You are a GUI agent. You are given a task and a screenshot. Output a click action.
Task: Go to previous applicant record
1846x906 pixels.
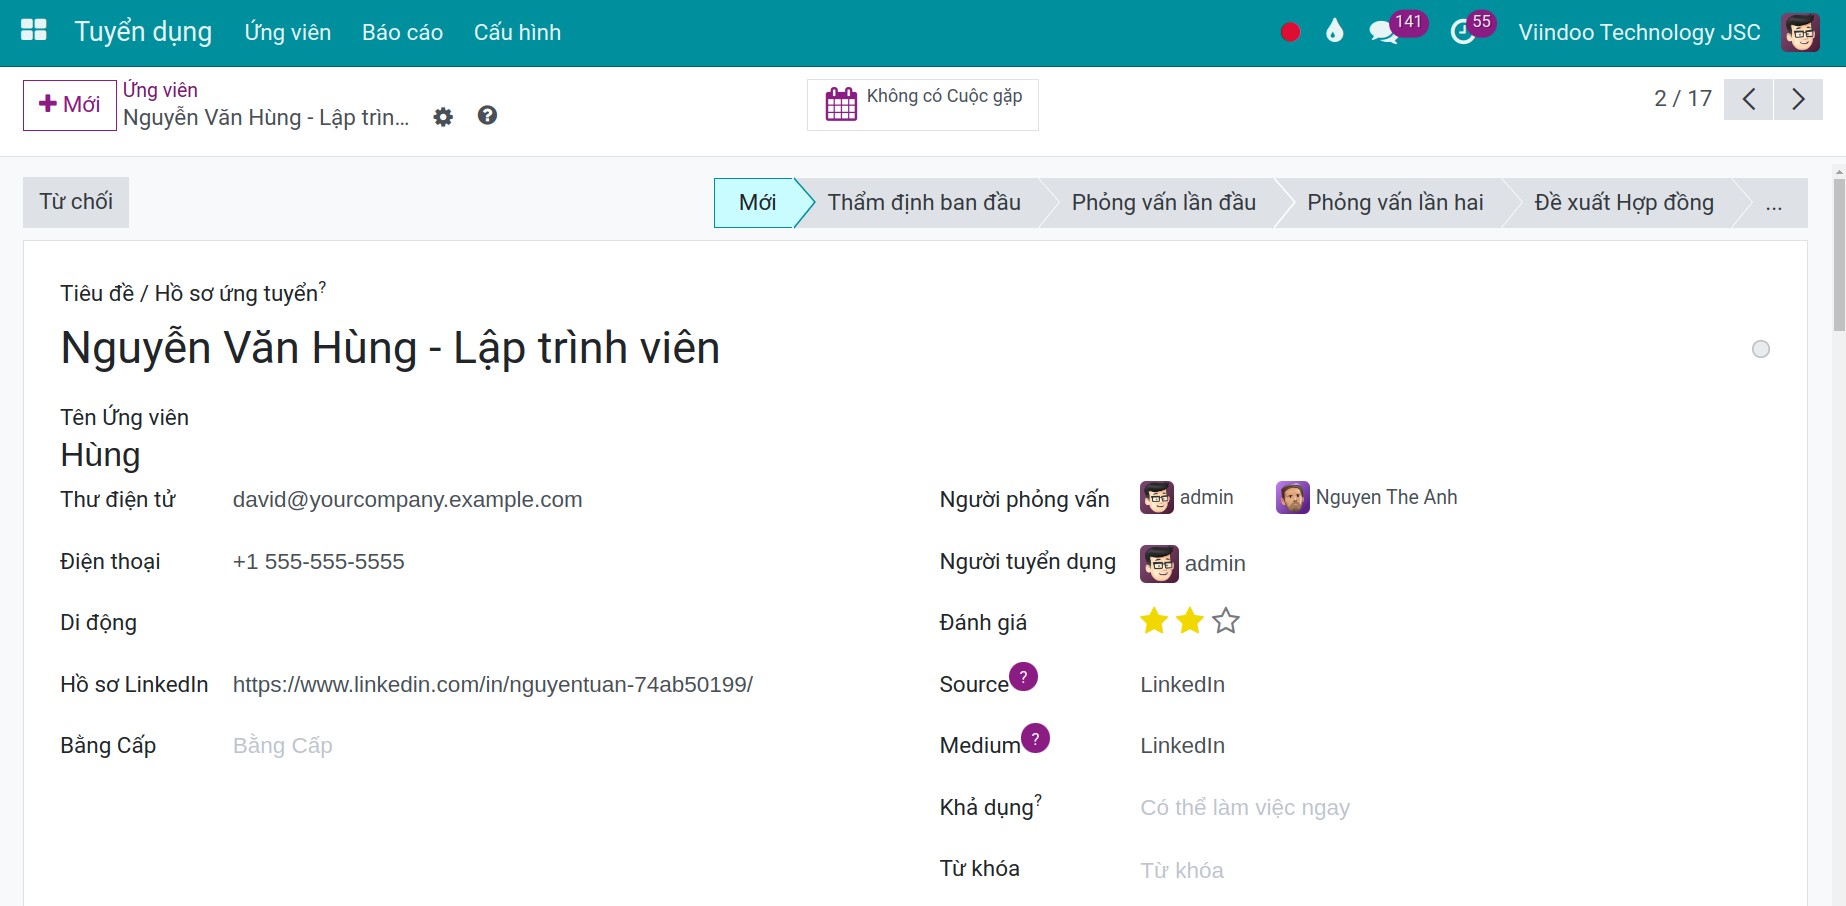(1749, 99)
